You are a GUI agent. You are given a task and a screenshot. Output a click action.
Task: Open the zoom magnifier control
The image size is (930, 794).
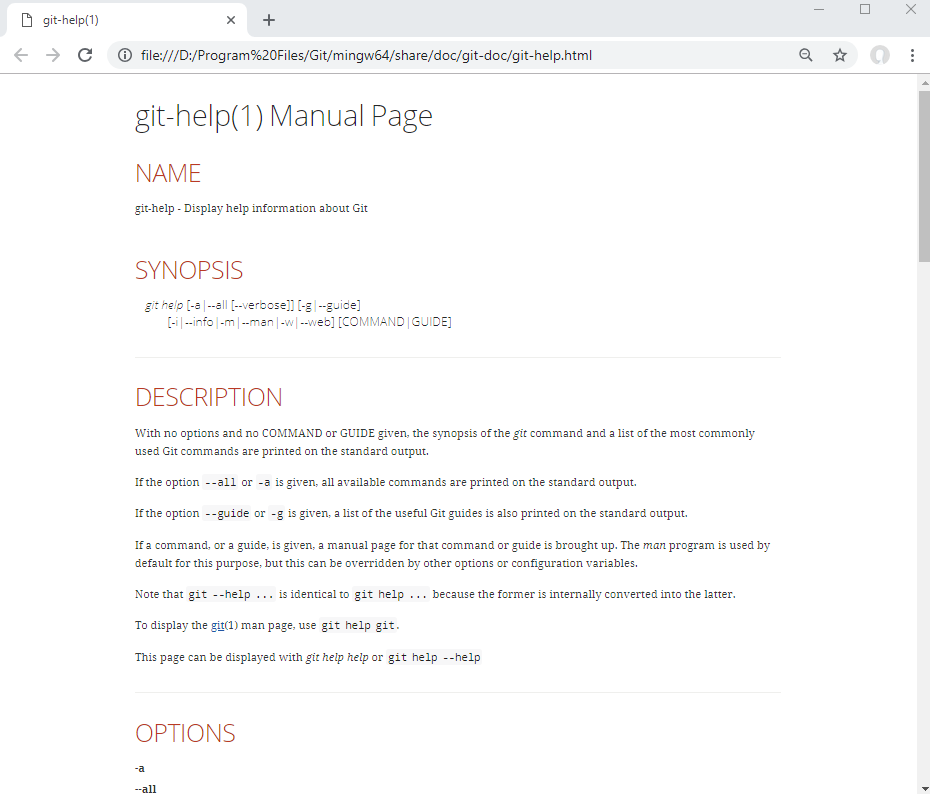tap(806, 55)
